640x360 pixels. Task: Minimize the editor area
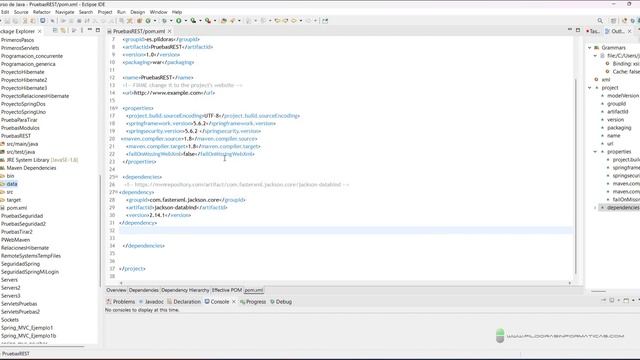[x=570, y=30]
